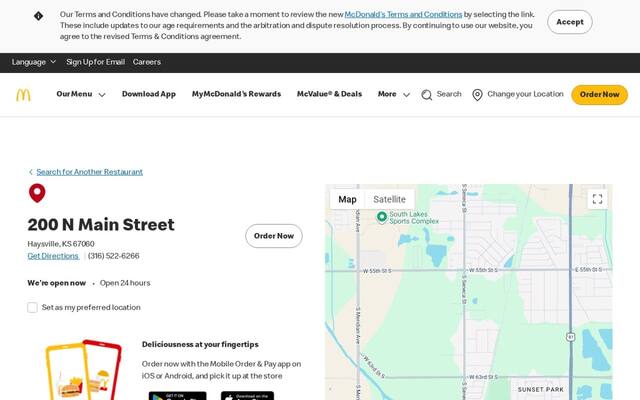Click the search magnifier icon

tap(427, 95)
